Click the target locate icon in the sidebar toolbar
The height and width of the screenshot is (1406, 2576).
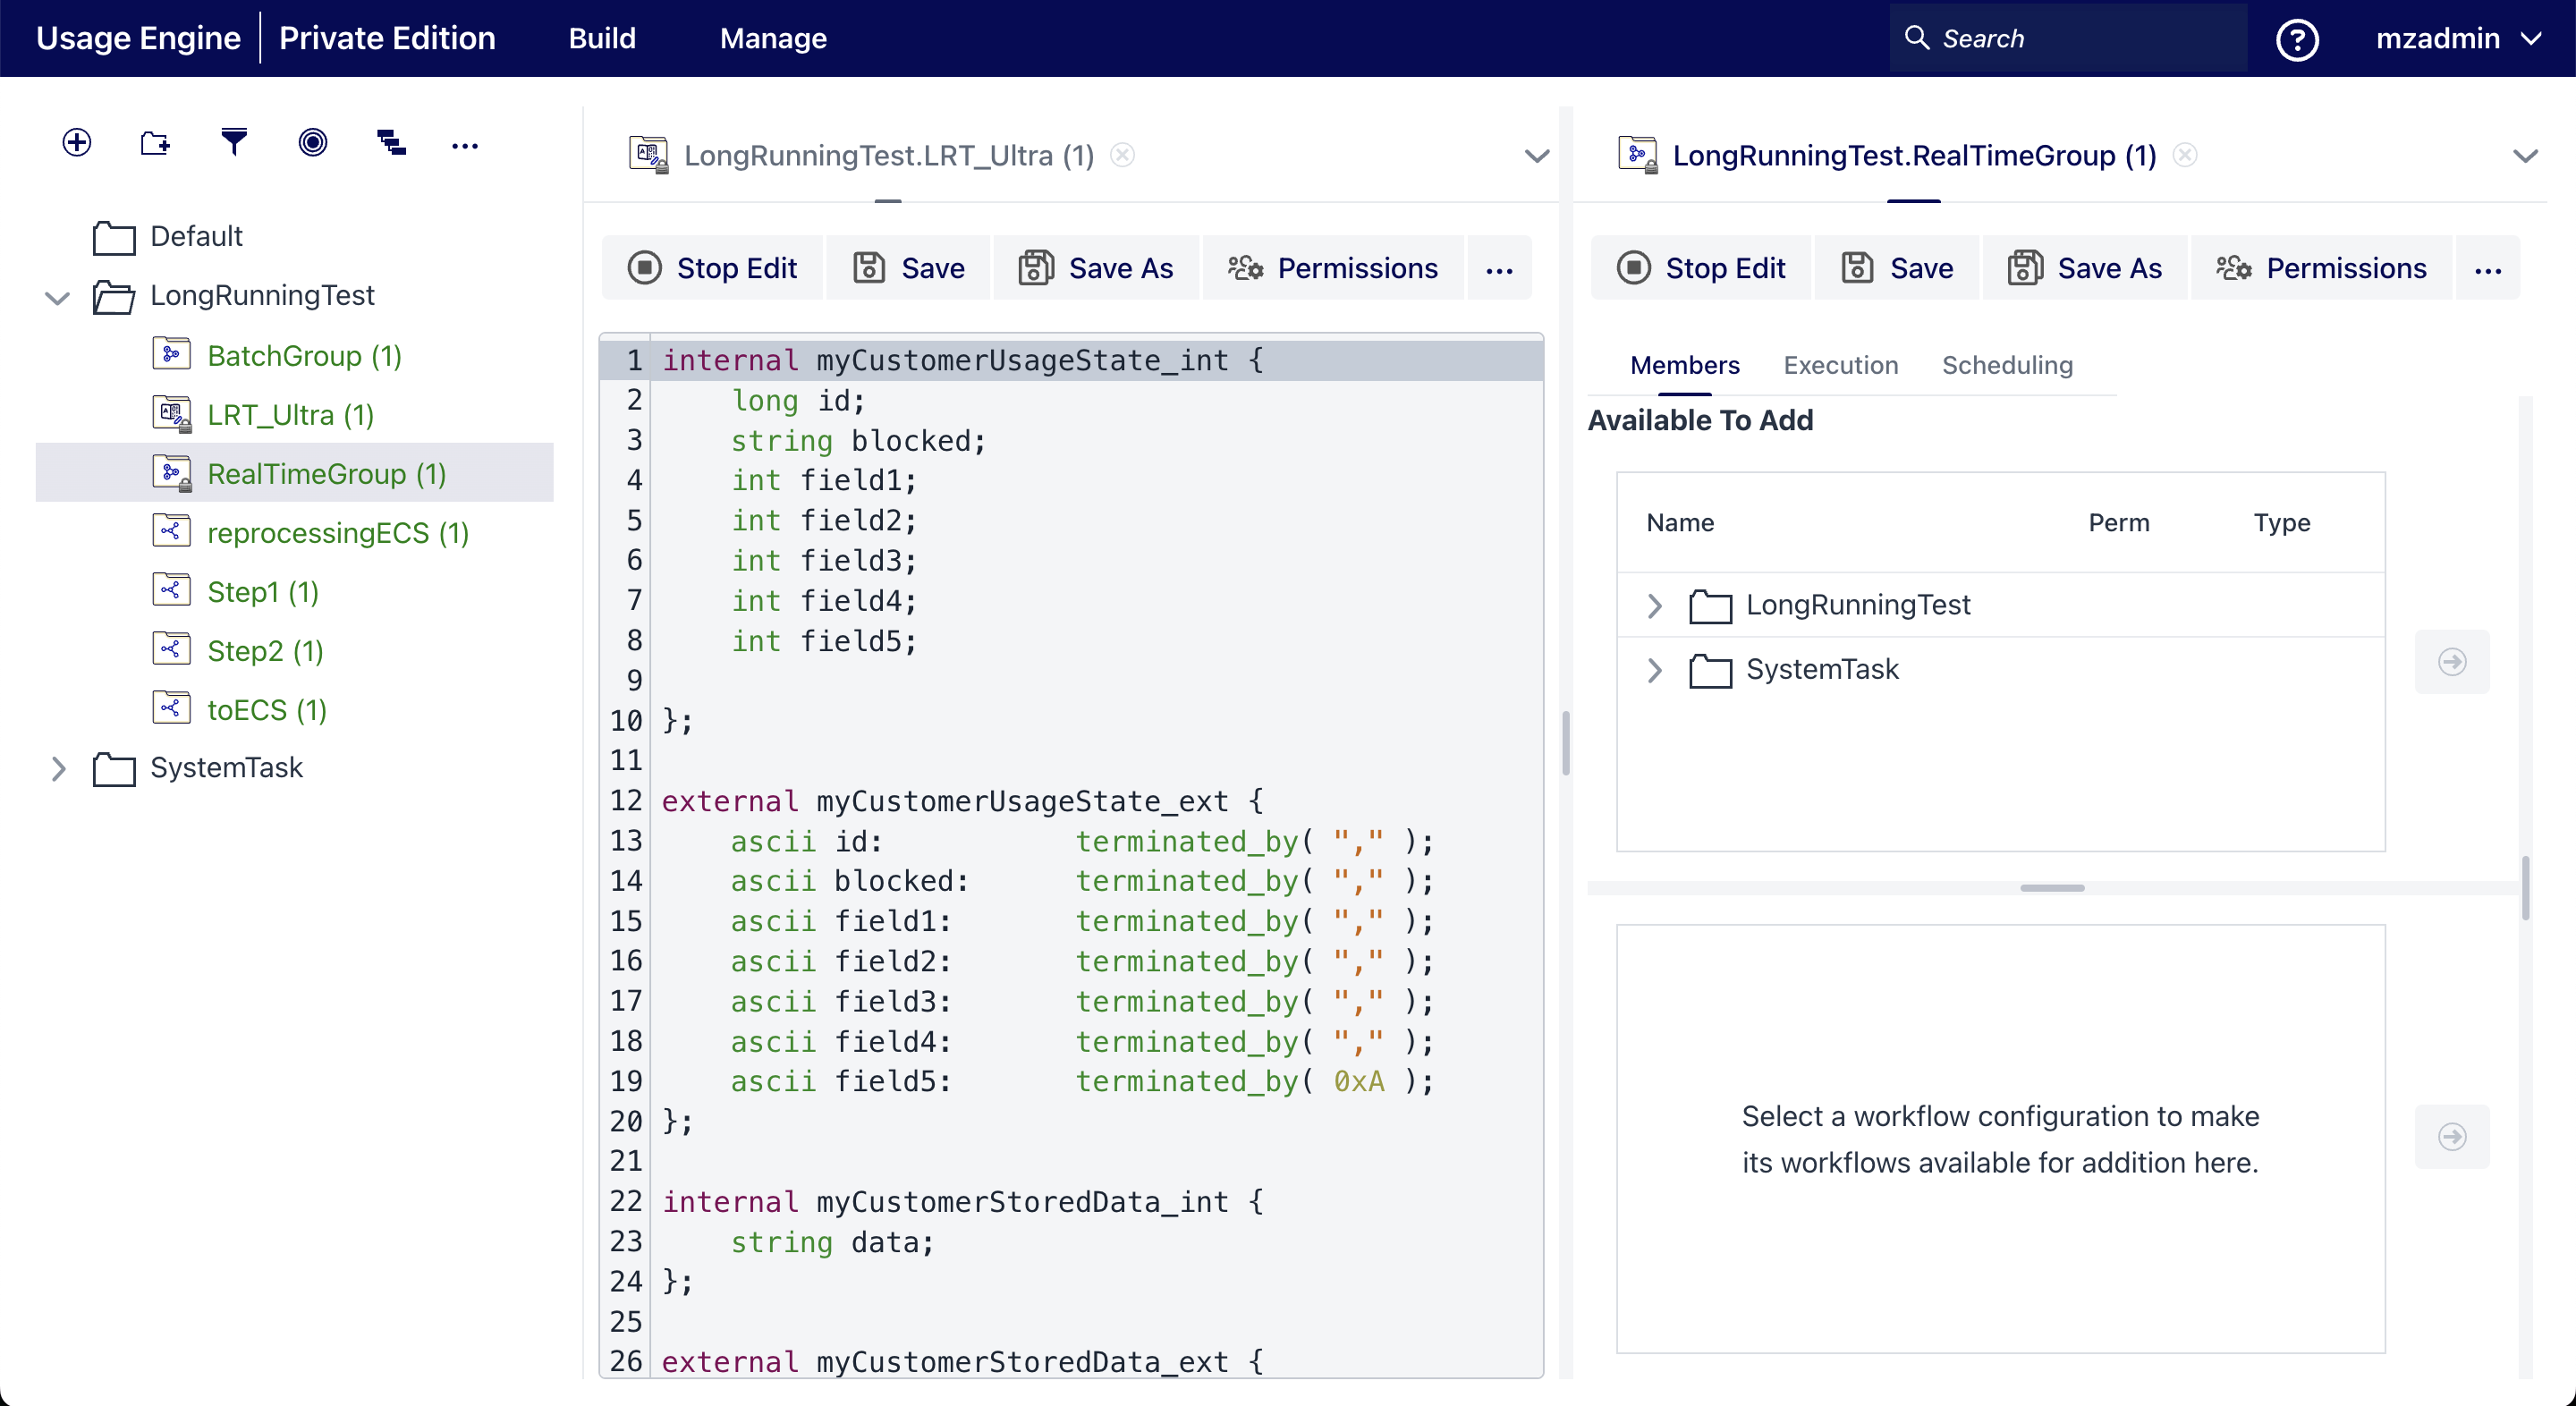[313, 143]
